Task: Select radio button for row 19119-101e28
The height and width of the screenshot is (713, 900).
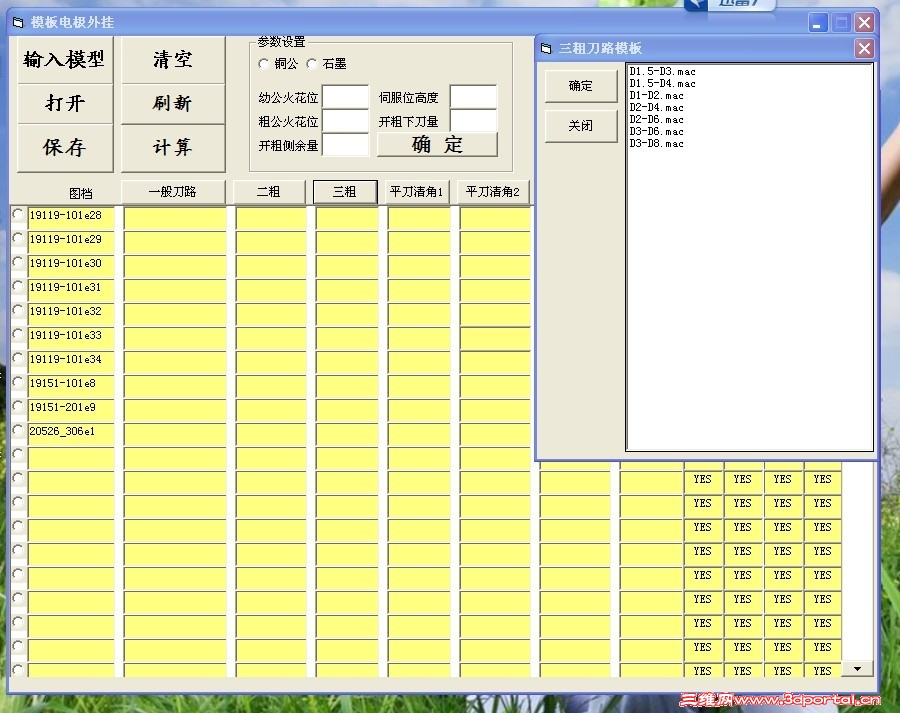Action: (18, 215)
